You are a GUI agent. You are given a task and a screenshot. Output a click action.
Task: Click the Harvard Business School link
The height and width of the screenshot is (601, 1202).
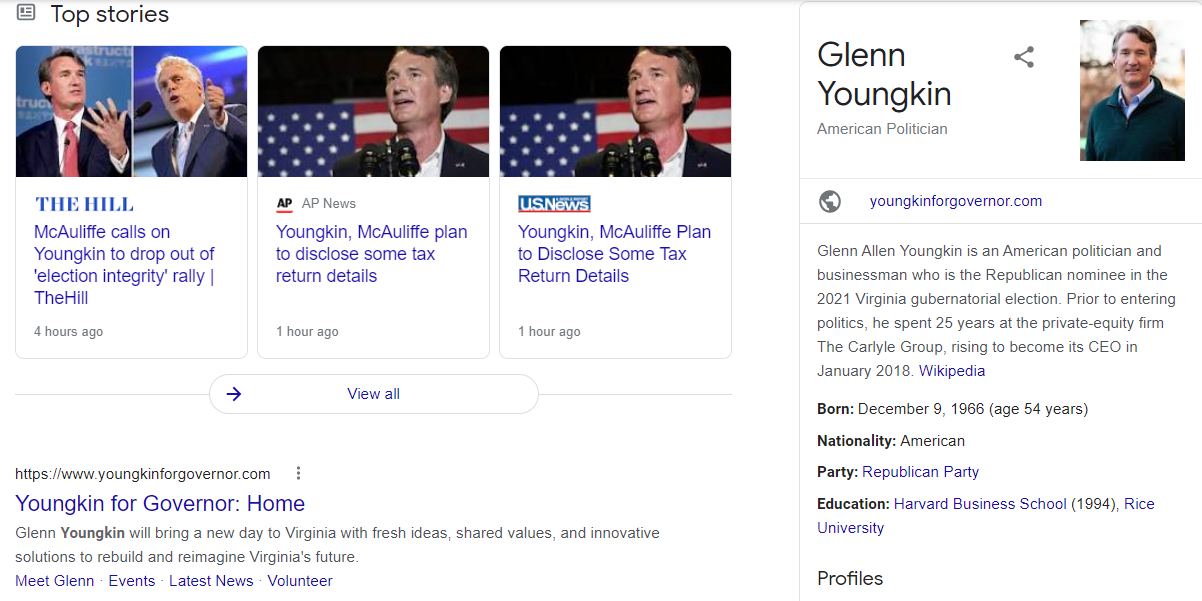[980, 504]
